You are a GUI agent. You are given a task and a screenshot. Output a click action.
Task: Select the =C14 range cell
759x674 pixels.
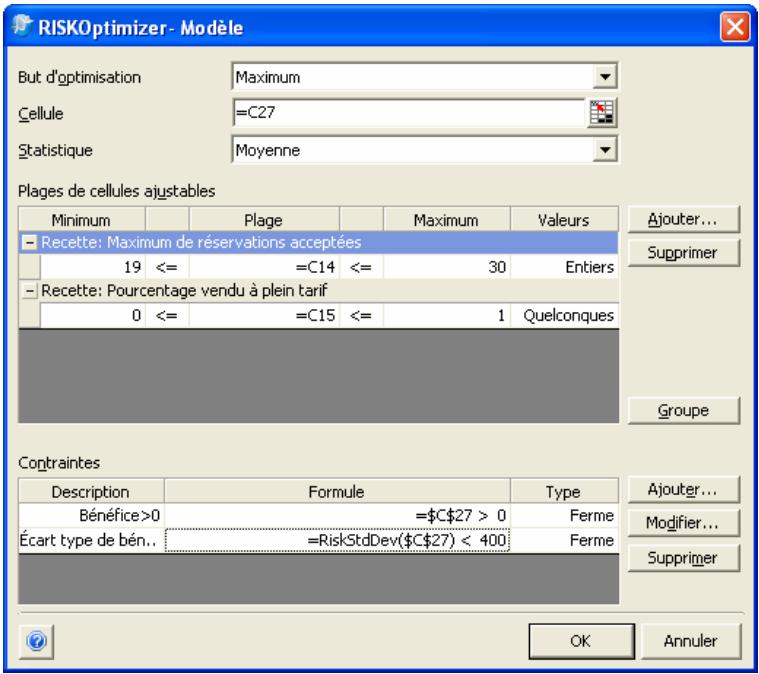tap(264, 267)
